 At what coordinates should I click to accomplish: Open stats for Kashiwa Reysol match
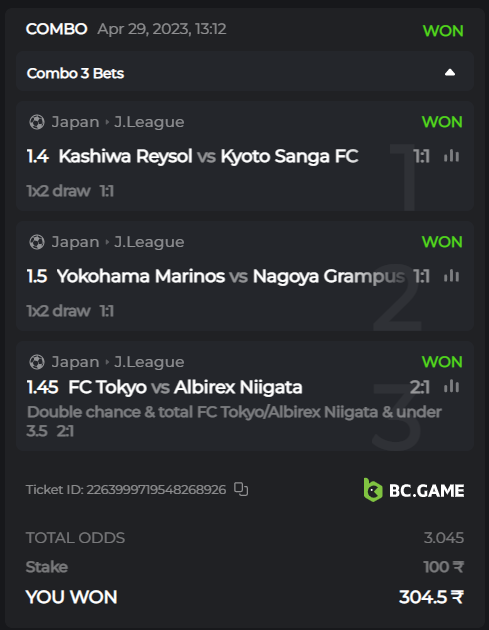tap(451, 156)
